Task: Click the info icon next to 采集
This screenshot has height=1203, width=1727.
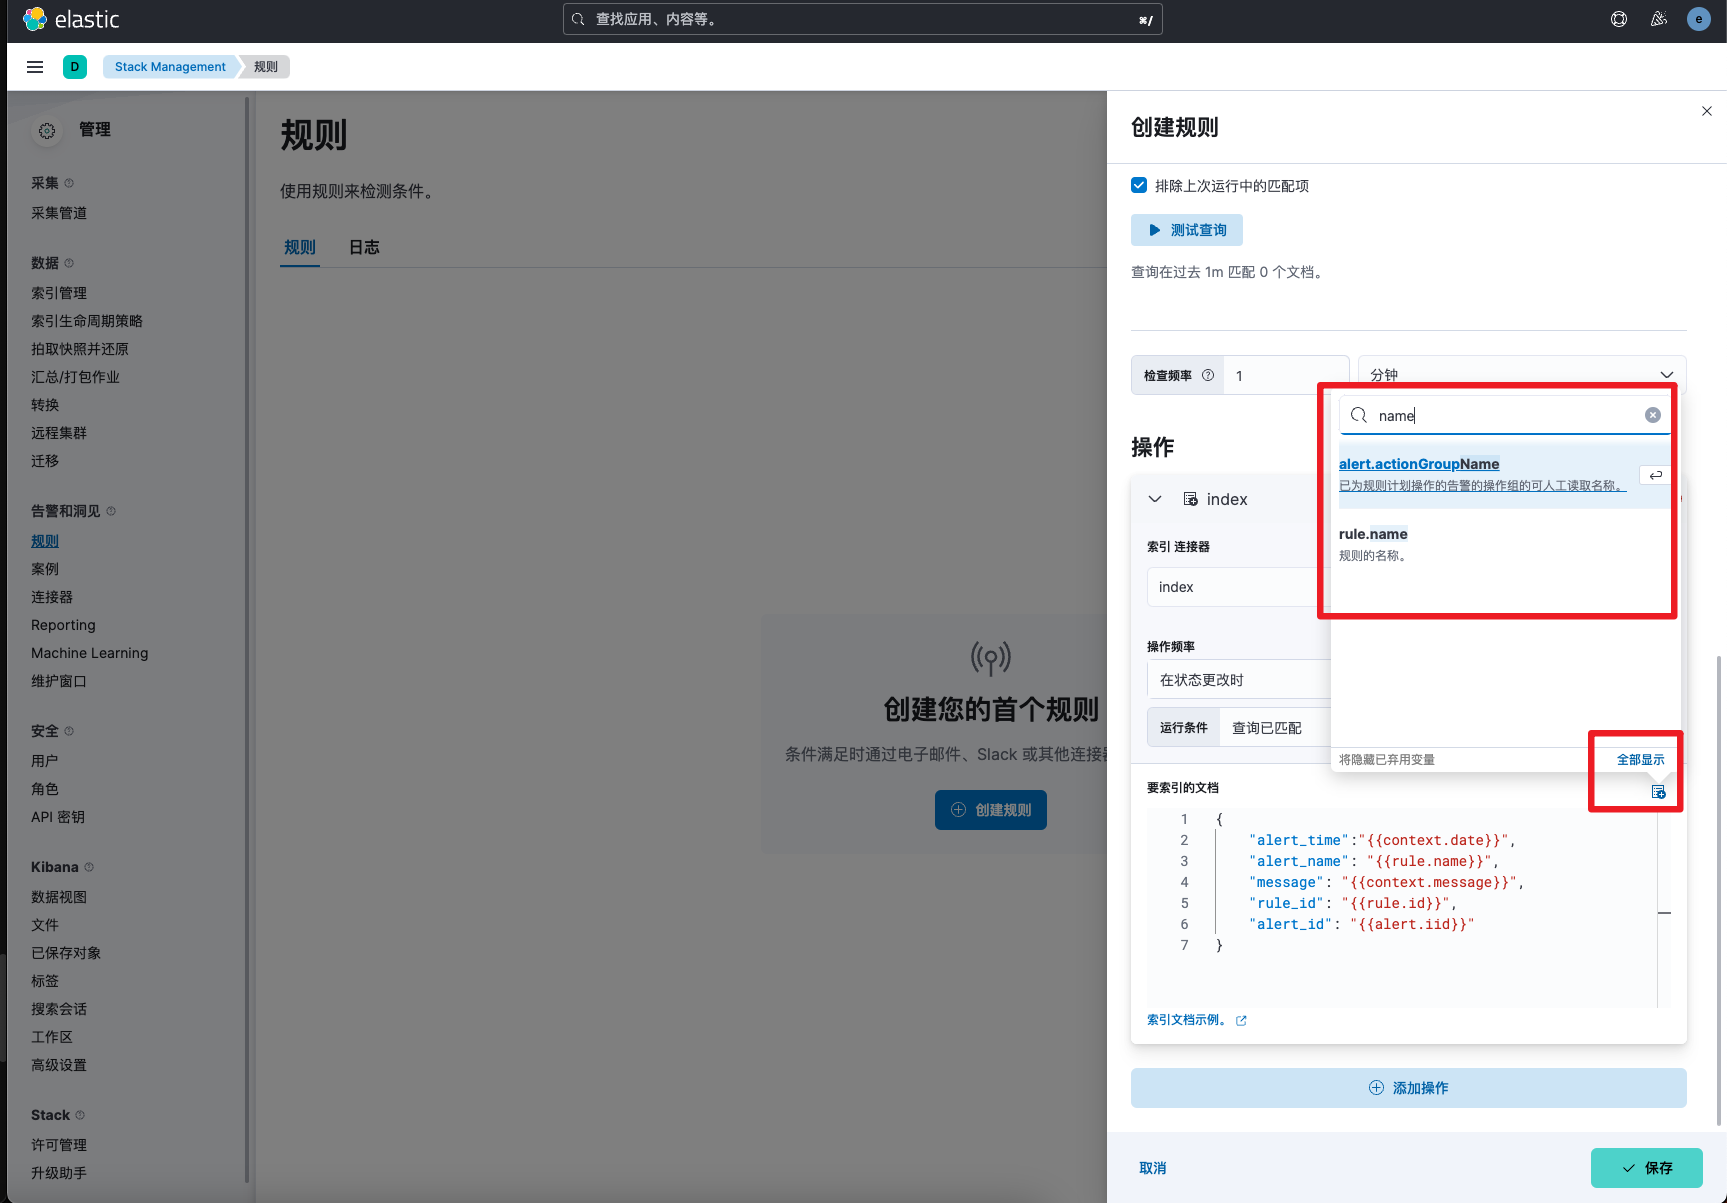Action: (x=69, y=183)
